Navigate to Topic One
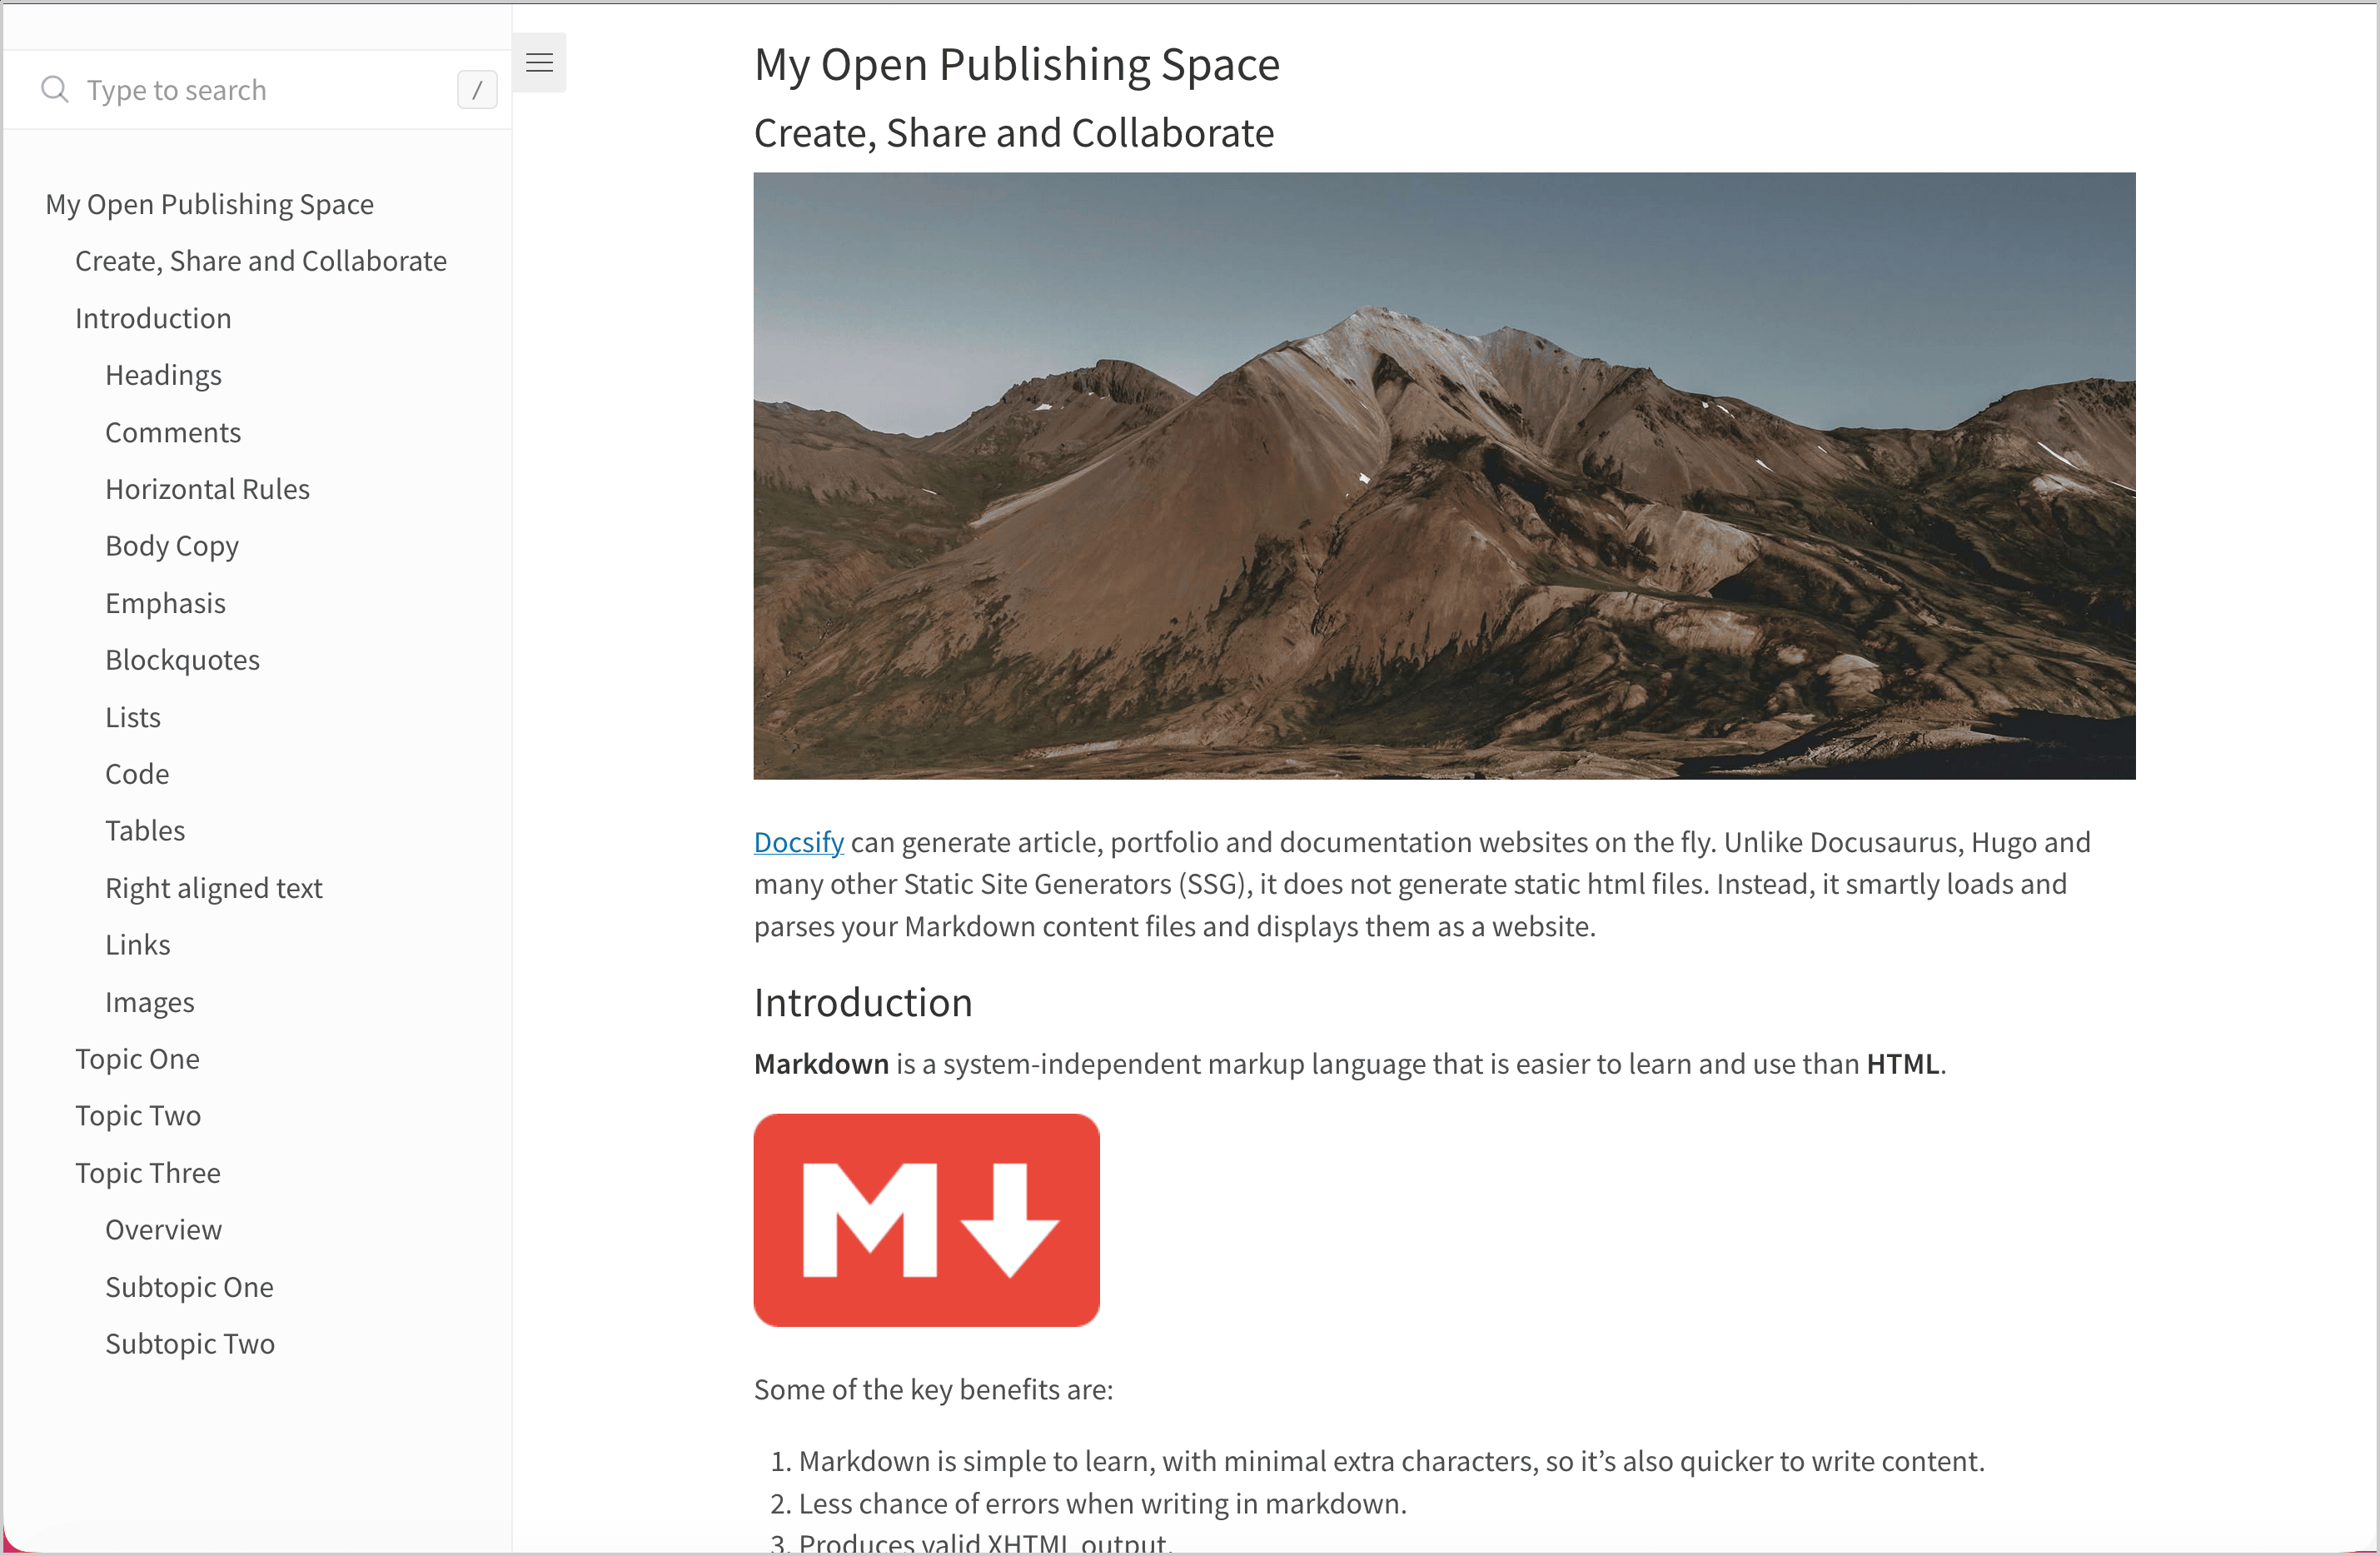2380x1556 pixels. click(138, 1058)
